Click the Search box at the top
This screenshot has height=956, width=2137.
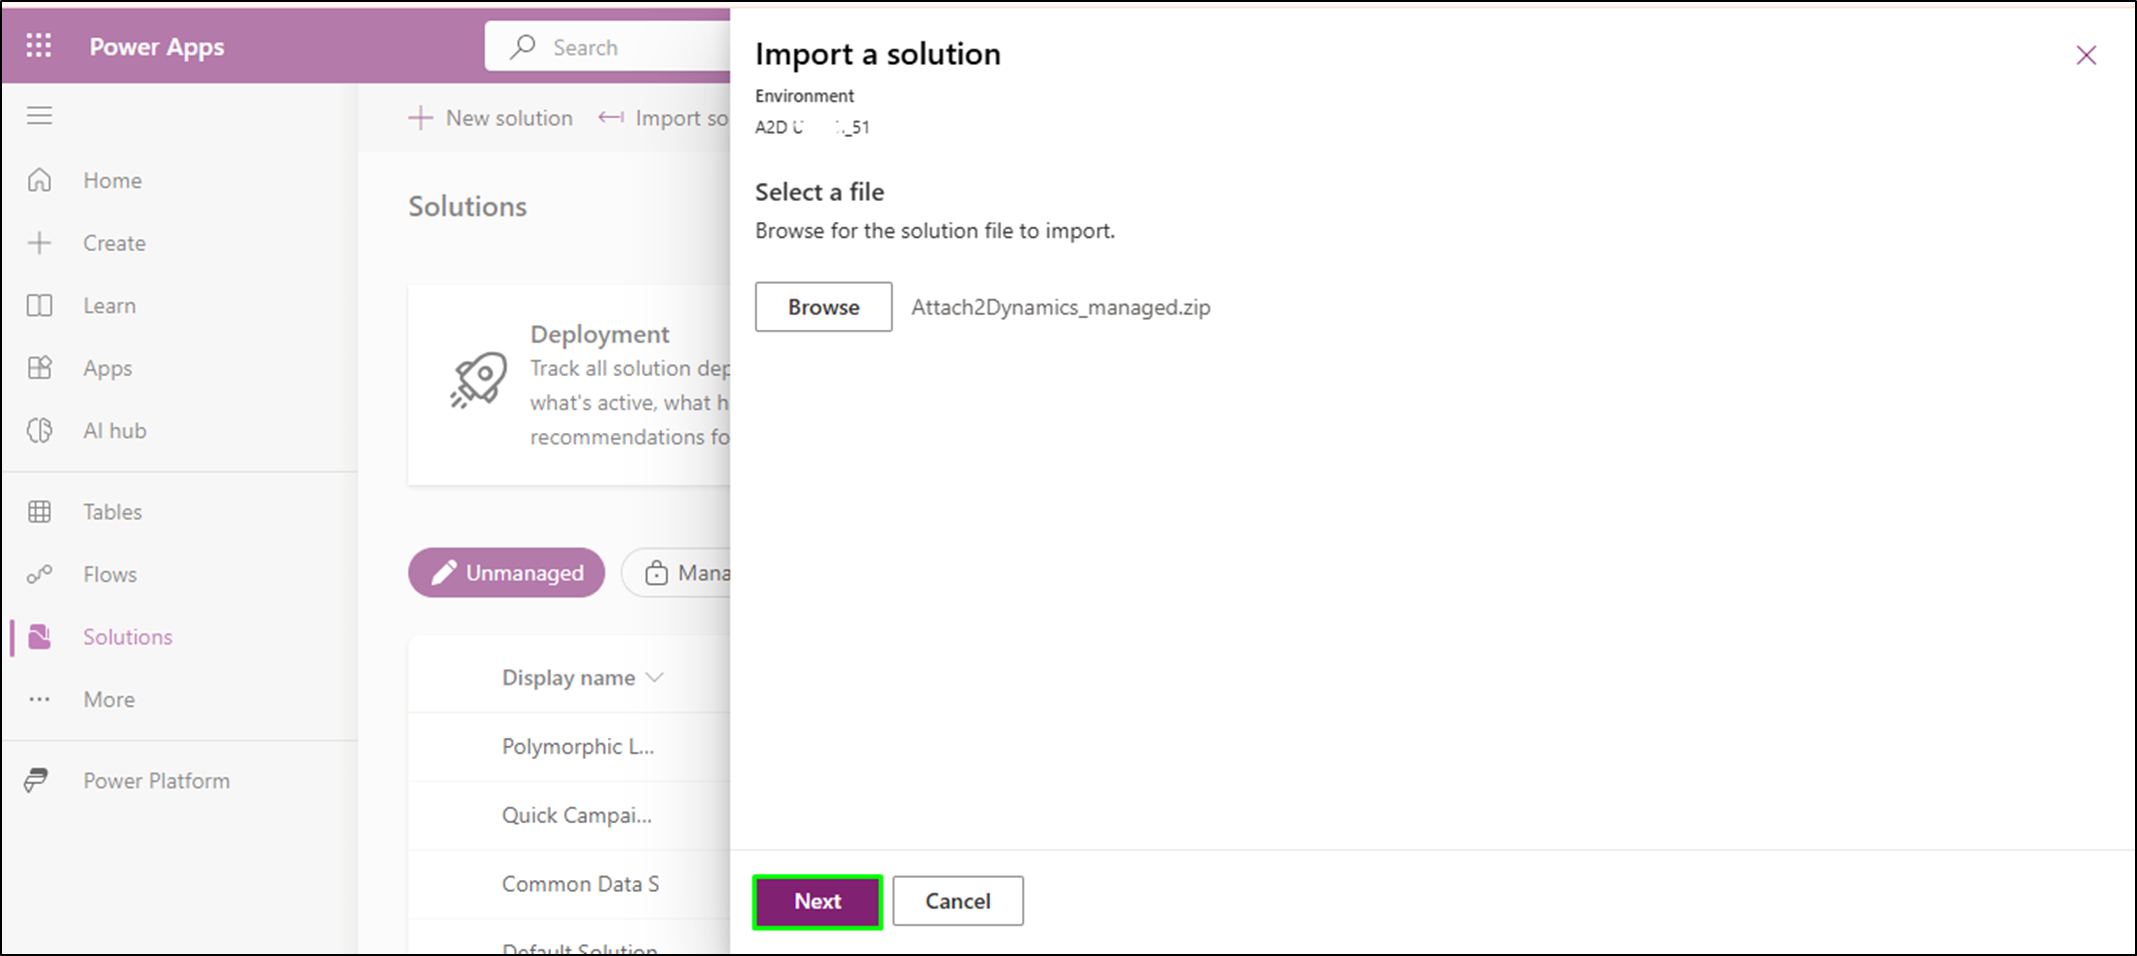pyautogui.click(x=600, y=46)
